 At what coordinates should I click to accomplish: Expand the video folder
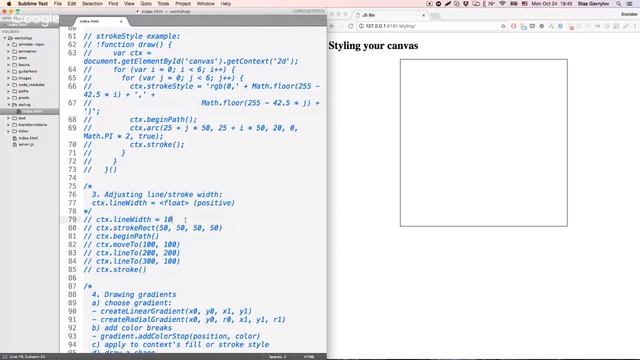pos(9,131)
